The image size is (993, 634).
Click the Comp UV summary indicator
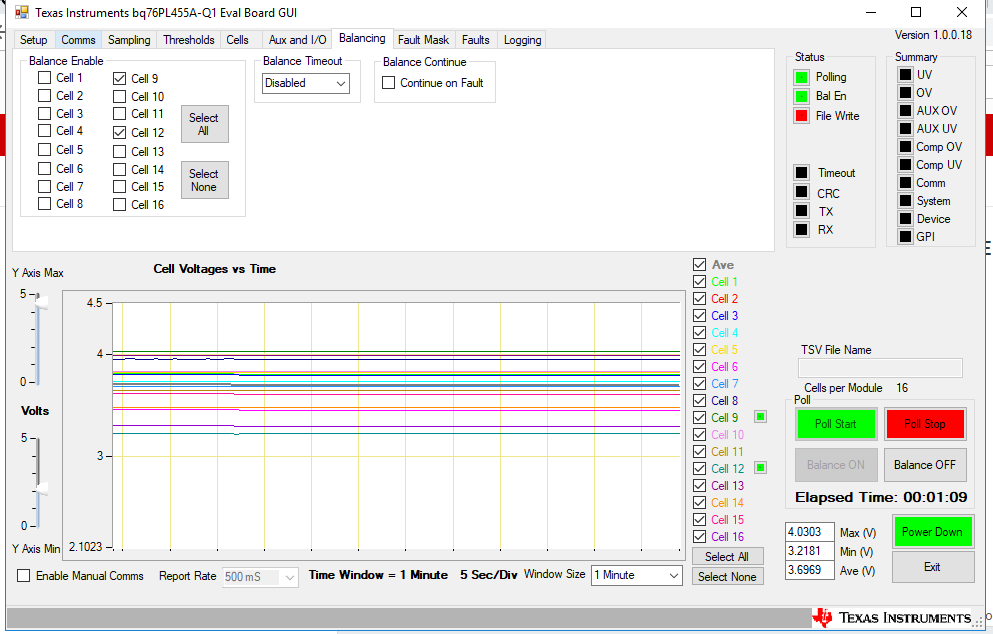click(906, 165)
